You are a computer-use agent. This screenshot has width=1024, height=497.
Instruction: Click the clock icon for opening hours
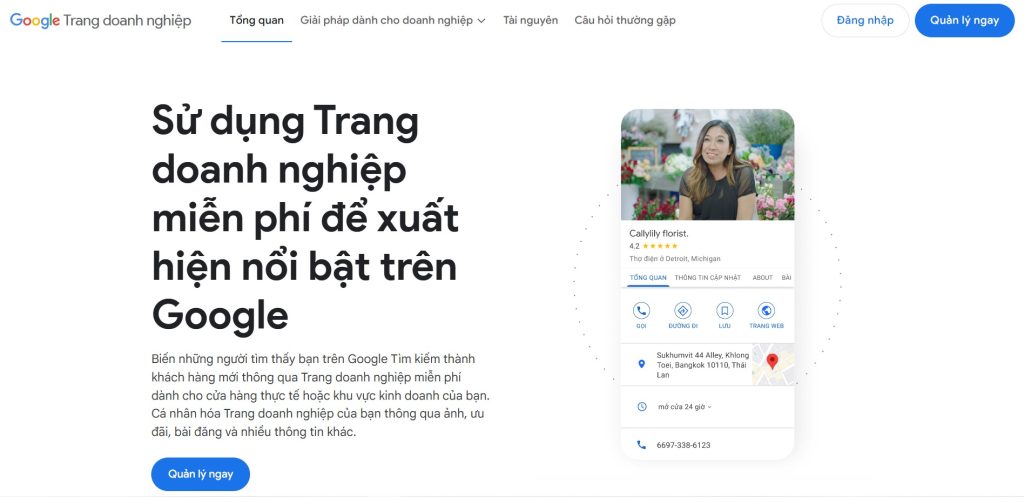tap(641, 406)
